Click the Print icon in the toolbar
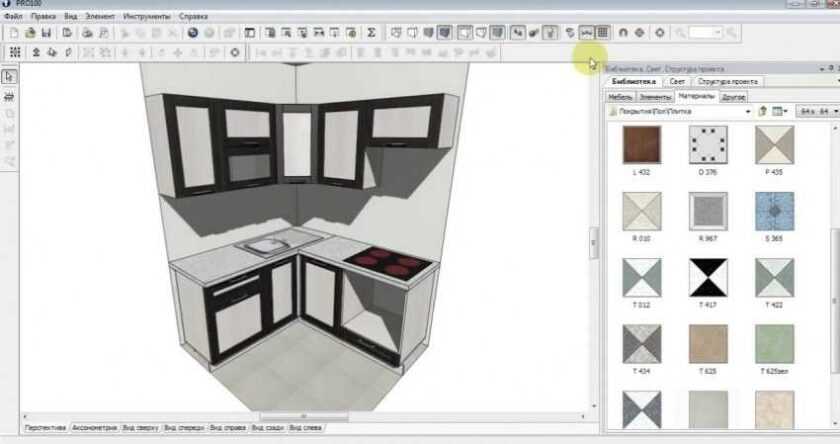 (87, 33)
